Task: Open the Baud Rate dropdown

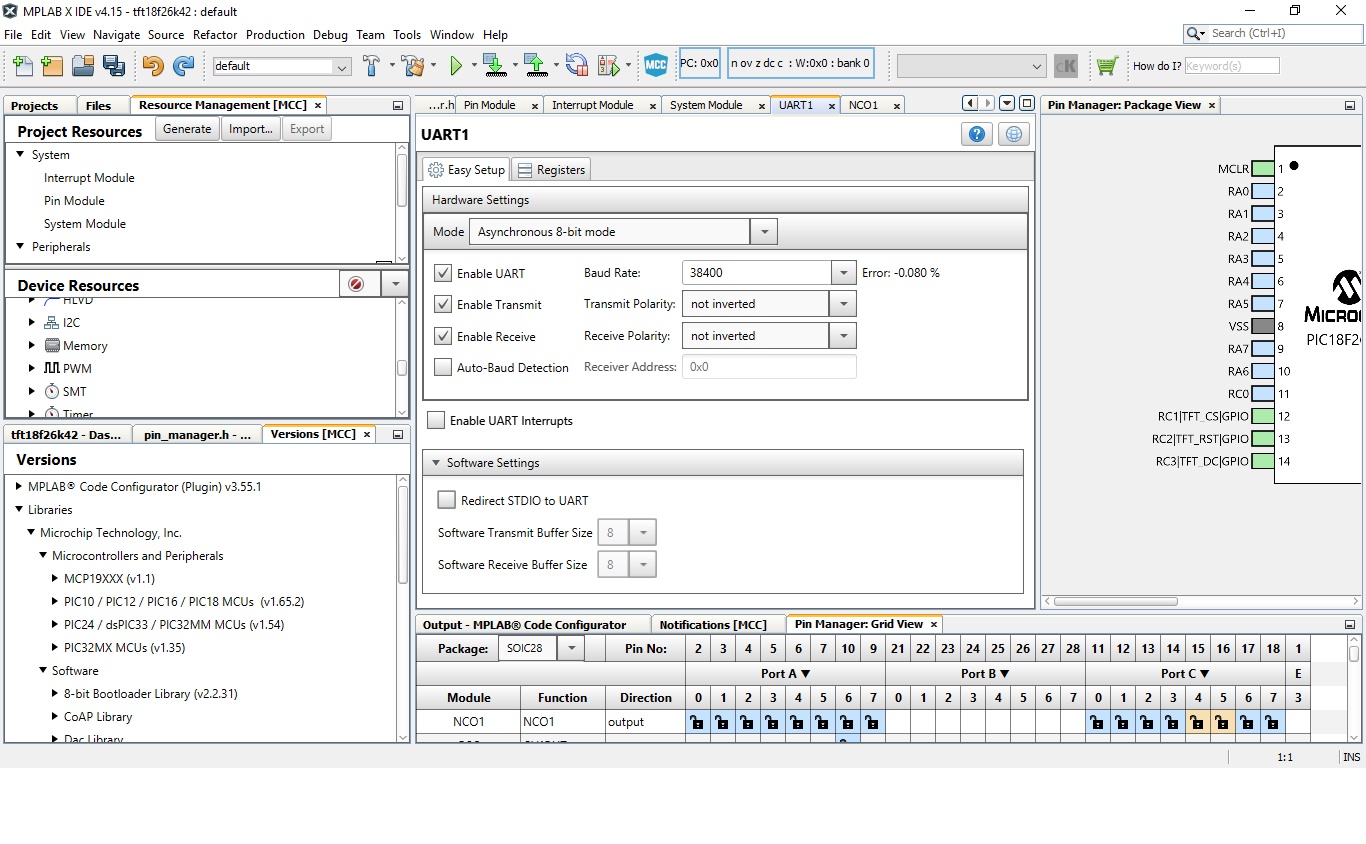Action: [x=844, y=272]
